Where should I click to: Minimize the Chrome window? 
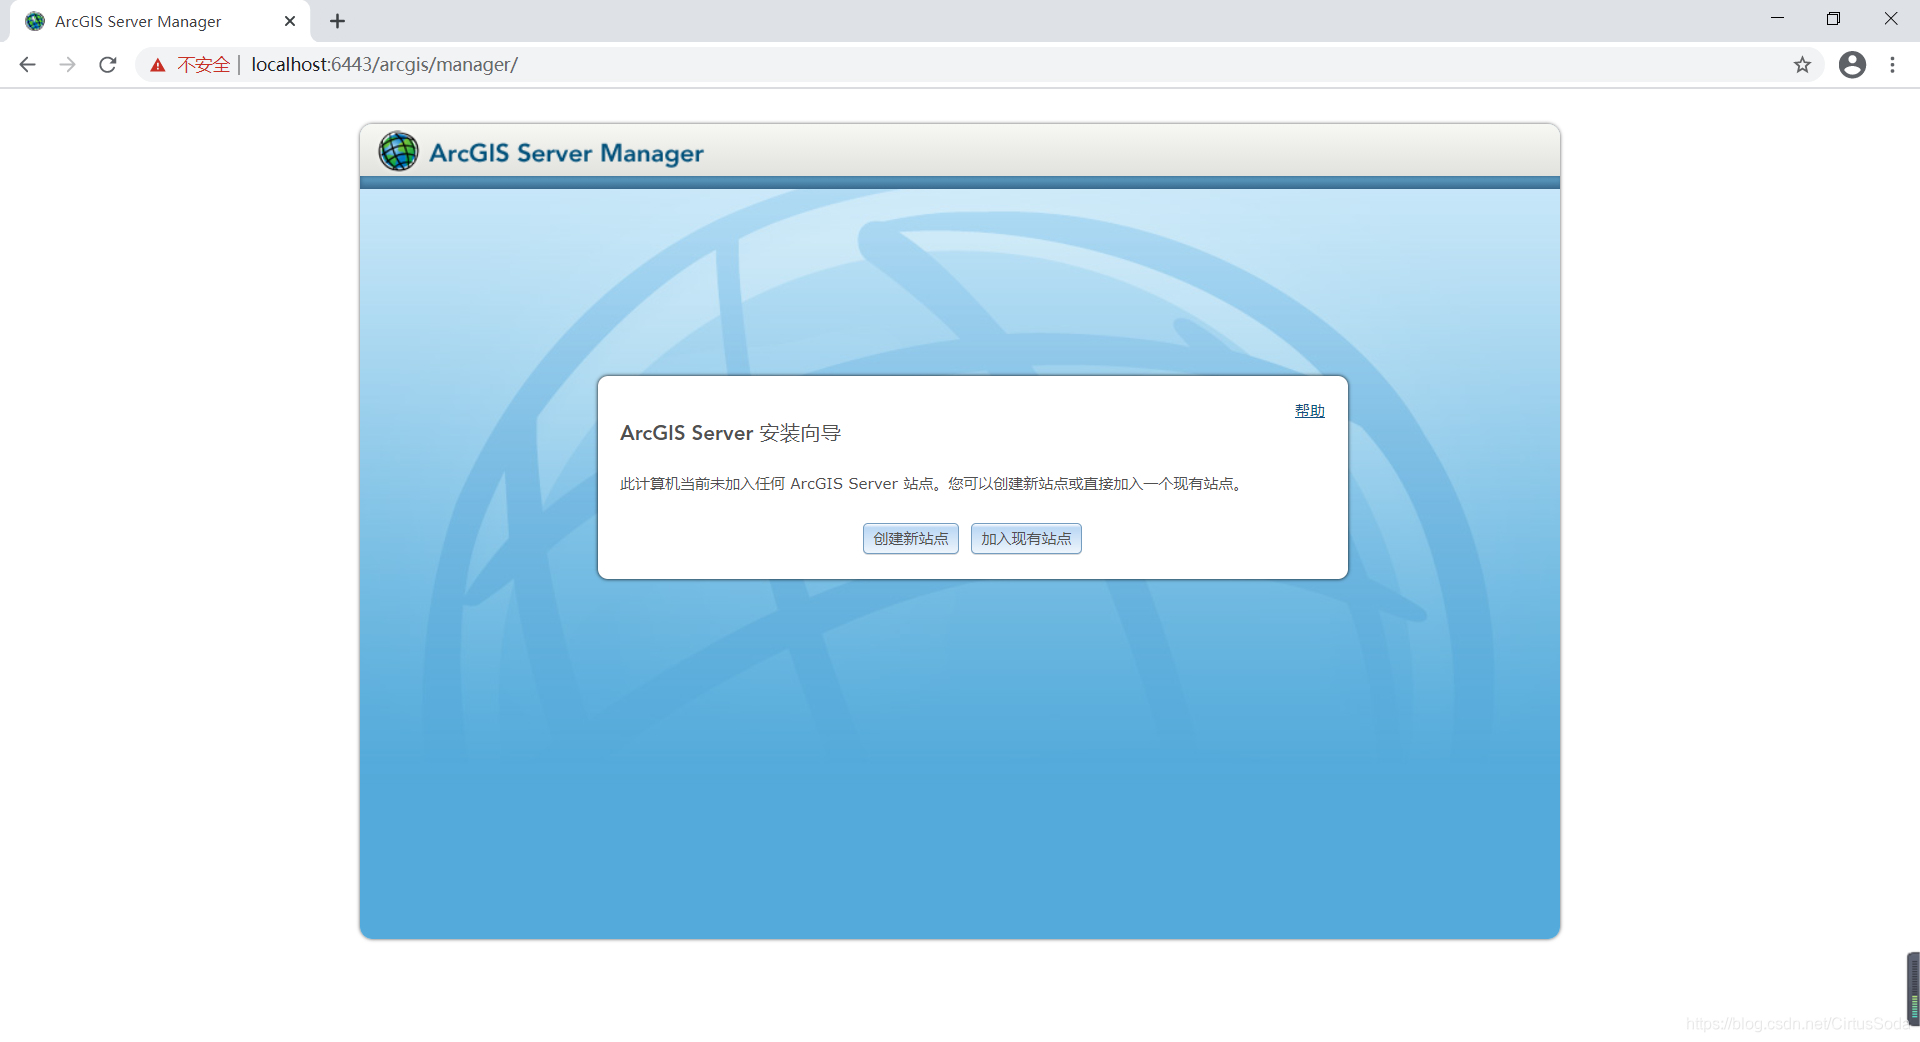(x=1777, y=19)
